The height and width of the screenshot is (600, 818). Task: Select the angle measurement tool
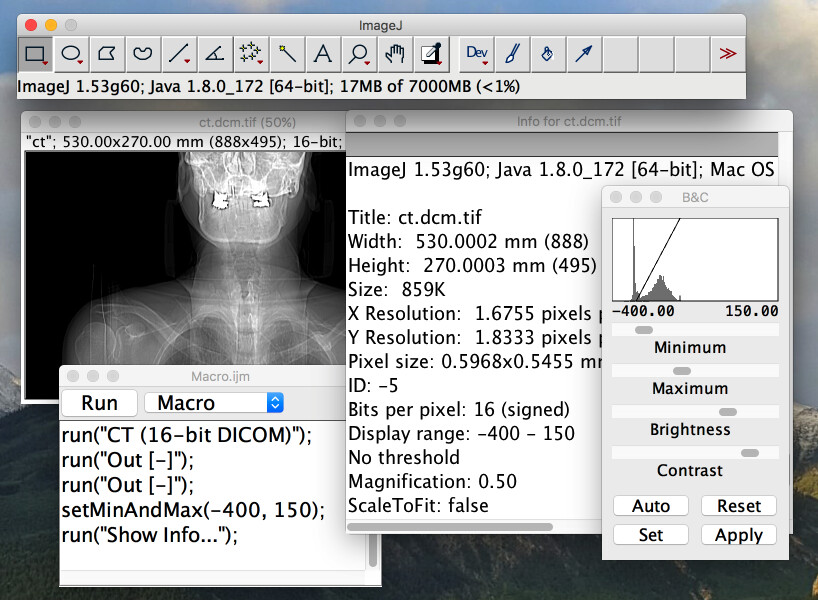tap(215, 54)
